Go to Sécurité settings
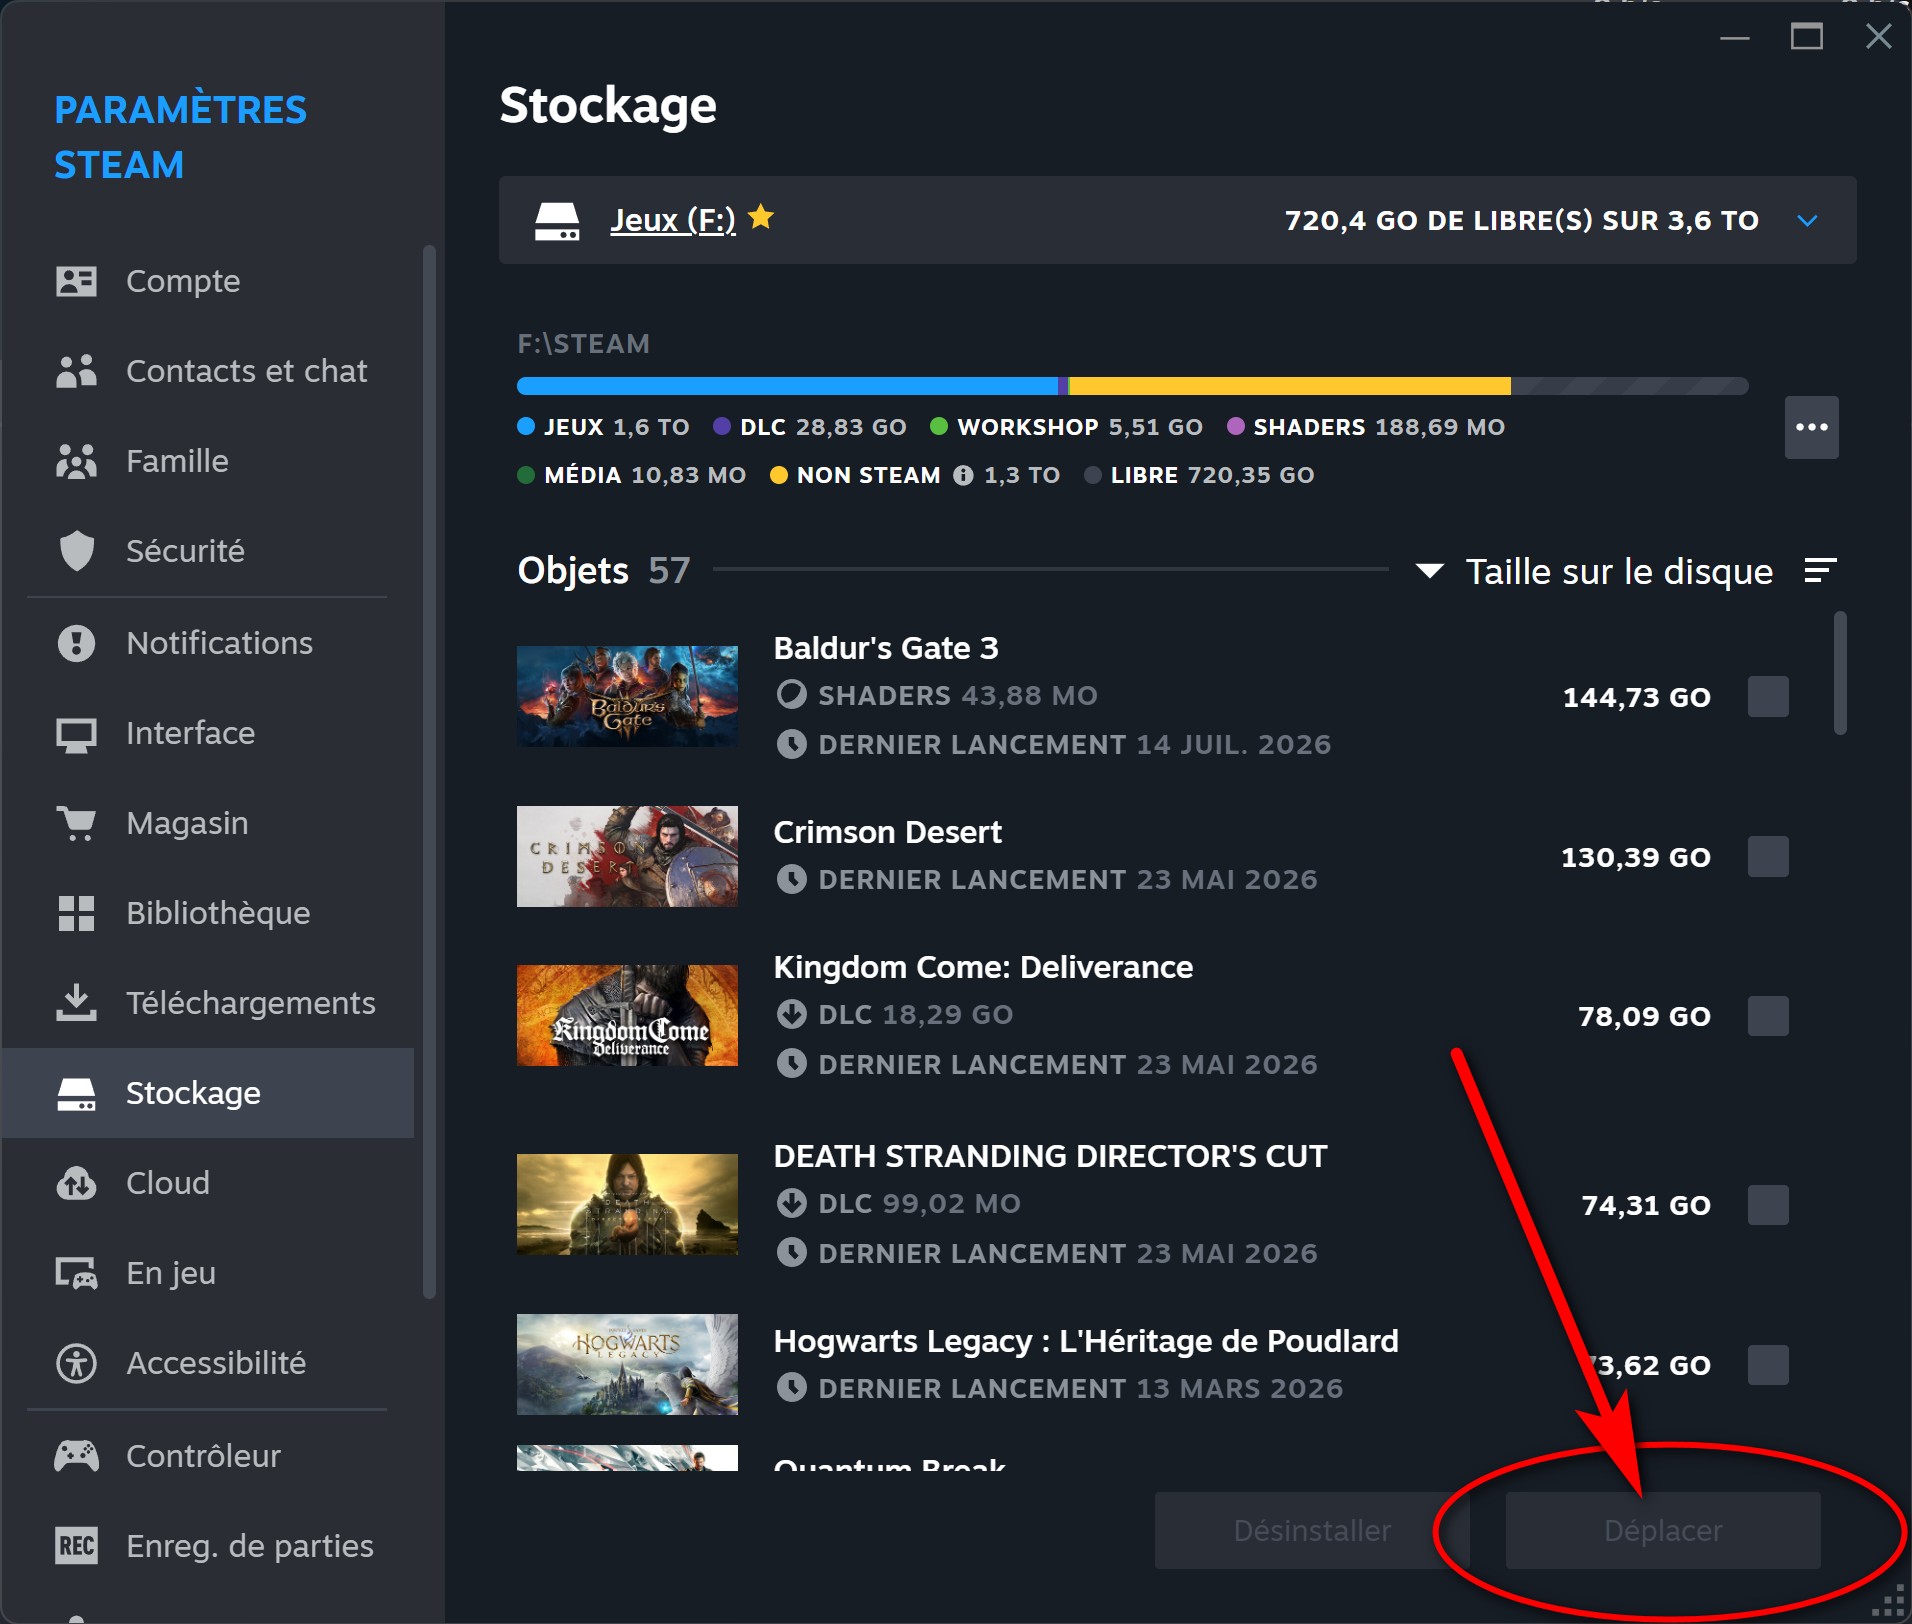Image resolution: width=1912 pixels, height=1624 pixels. (x=208, y=551)
